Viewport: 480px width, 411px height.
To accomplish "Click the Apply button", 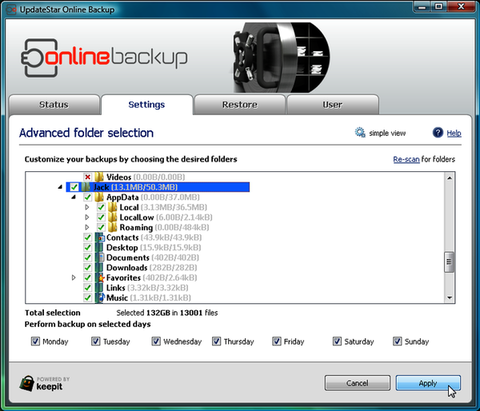I will (428, 383).
